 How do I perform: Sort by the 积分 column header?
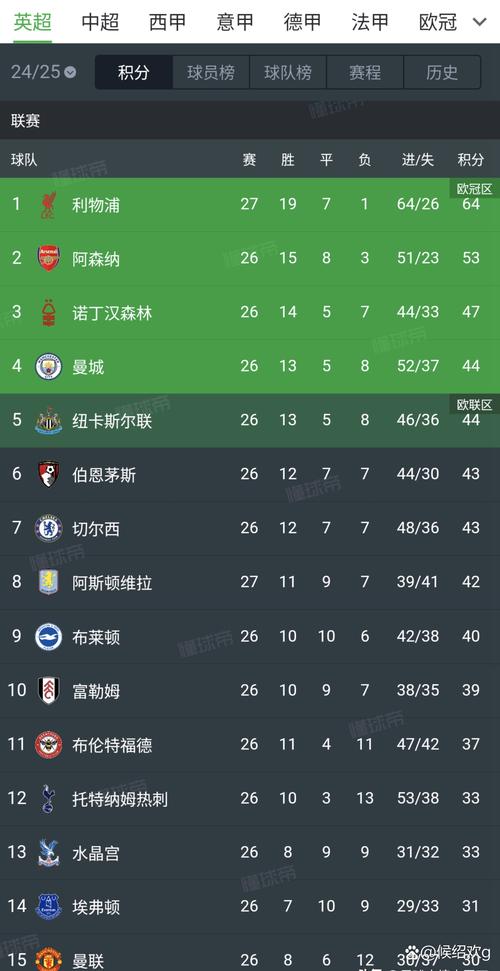[x=471, y=160]
